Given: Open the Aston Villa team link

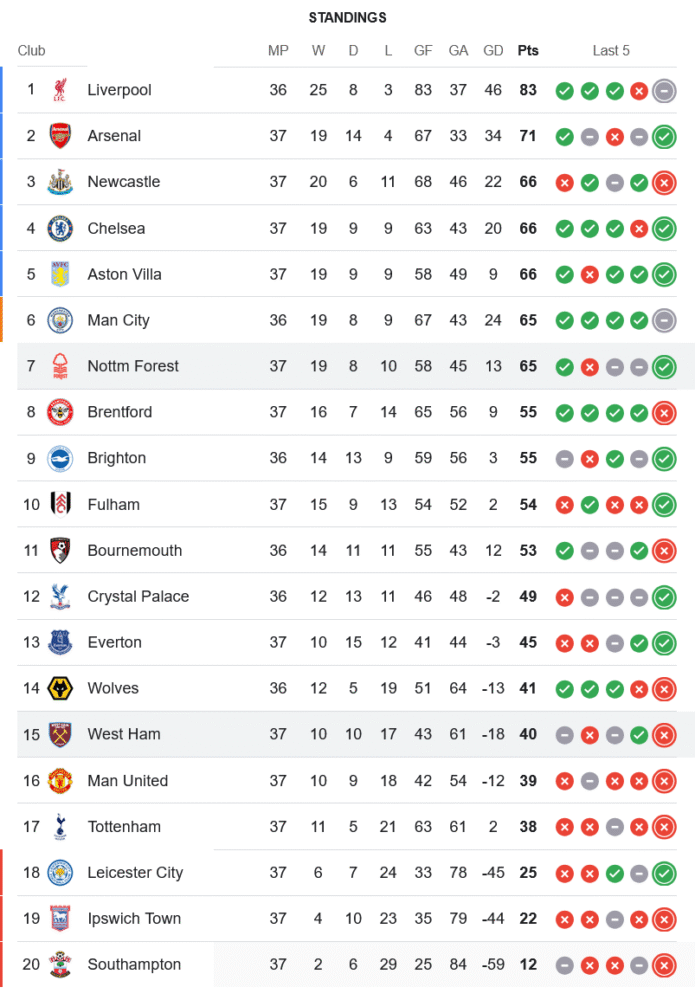Looking at the screenshot, I should (x=124, y=274).
